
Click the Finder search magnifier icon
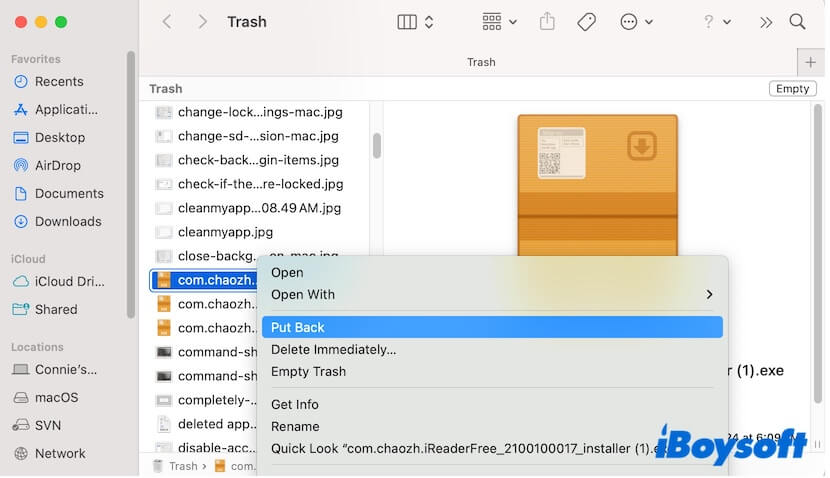coord(797,22)
